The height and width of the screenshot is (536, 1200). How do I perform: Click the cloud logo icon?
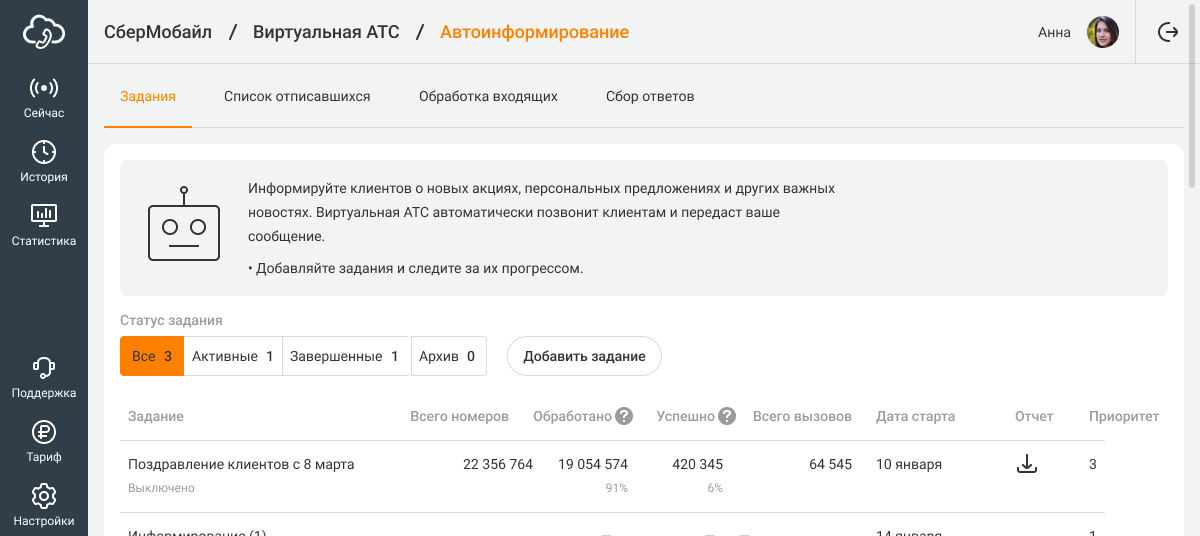click(x=44, y=32)
